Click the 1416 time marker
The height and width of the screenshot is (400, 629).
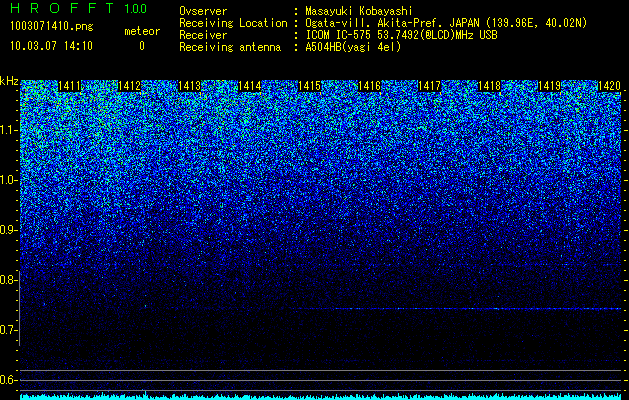tap(369, 86)
